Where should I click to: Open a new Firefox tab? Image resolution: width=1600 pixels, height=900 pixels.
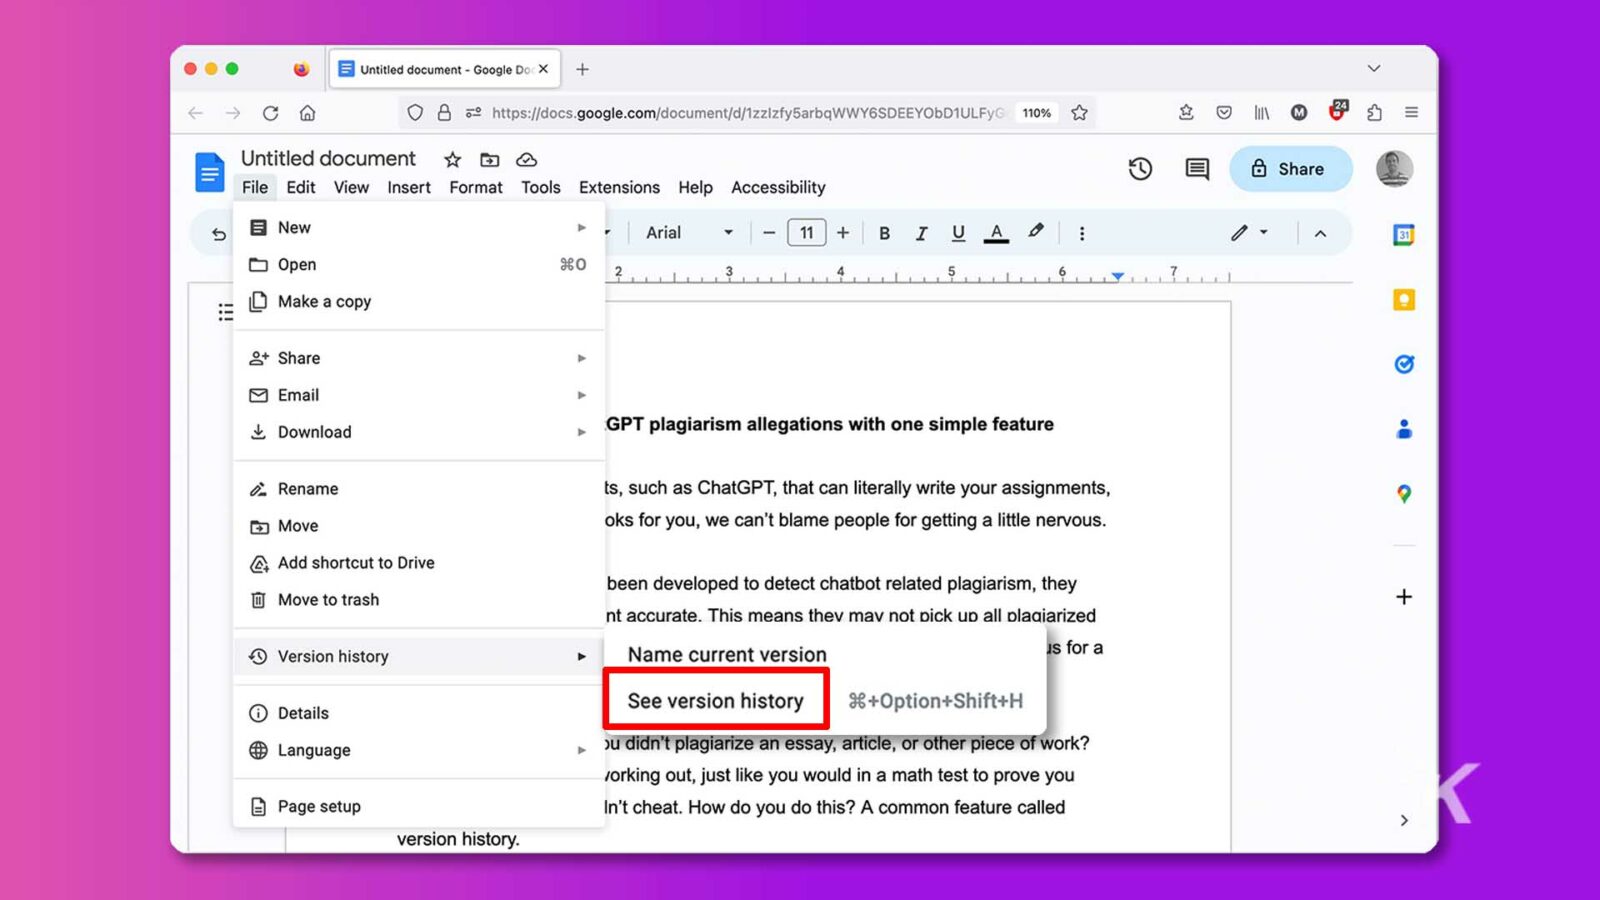pyautogui.click(x=582, y=69)
